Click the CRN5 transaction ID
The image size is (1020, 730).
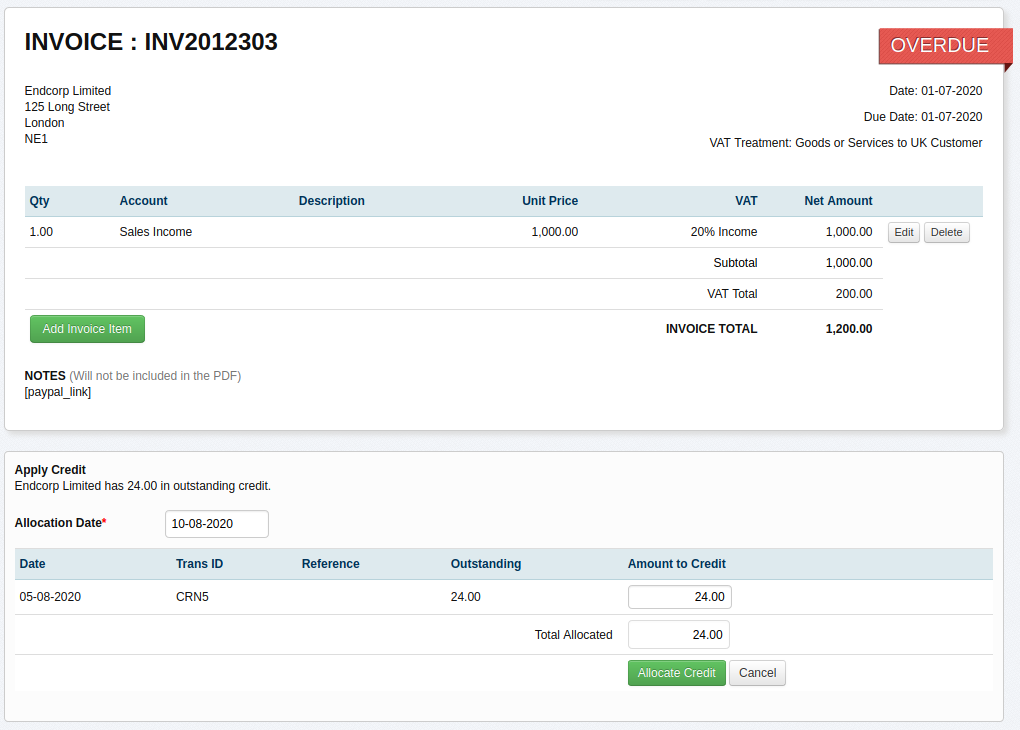tap(192, 597)
